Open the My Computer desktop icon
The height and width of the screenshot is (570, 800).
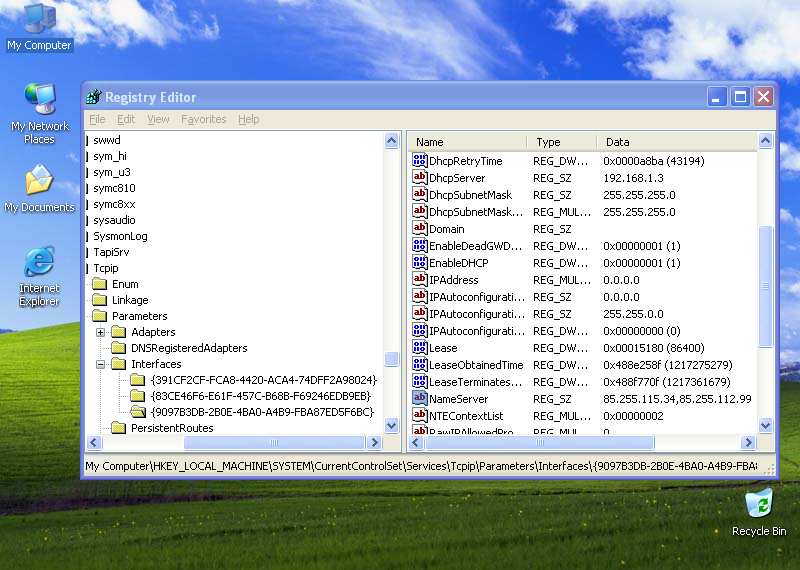click(x=39, y=27)
